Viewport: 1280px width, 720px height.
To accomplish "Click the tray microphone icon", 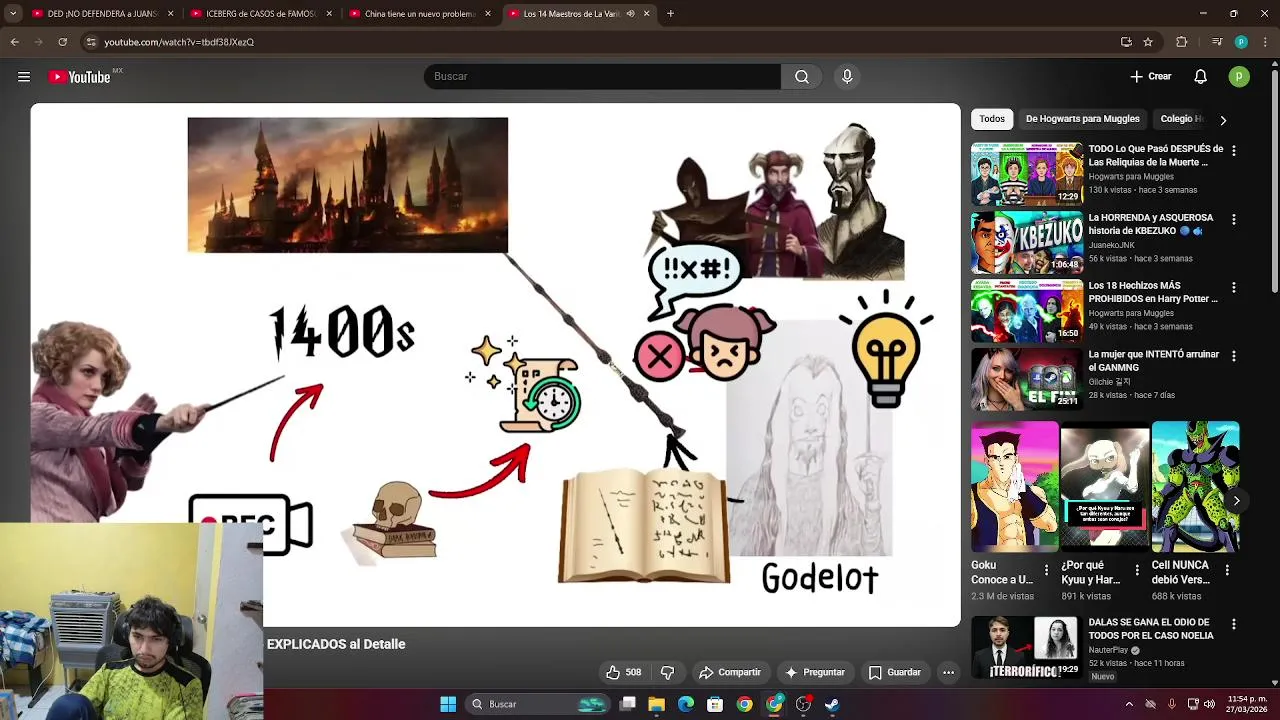I will 1172,704.
